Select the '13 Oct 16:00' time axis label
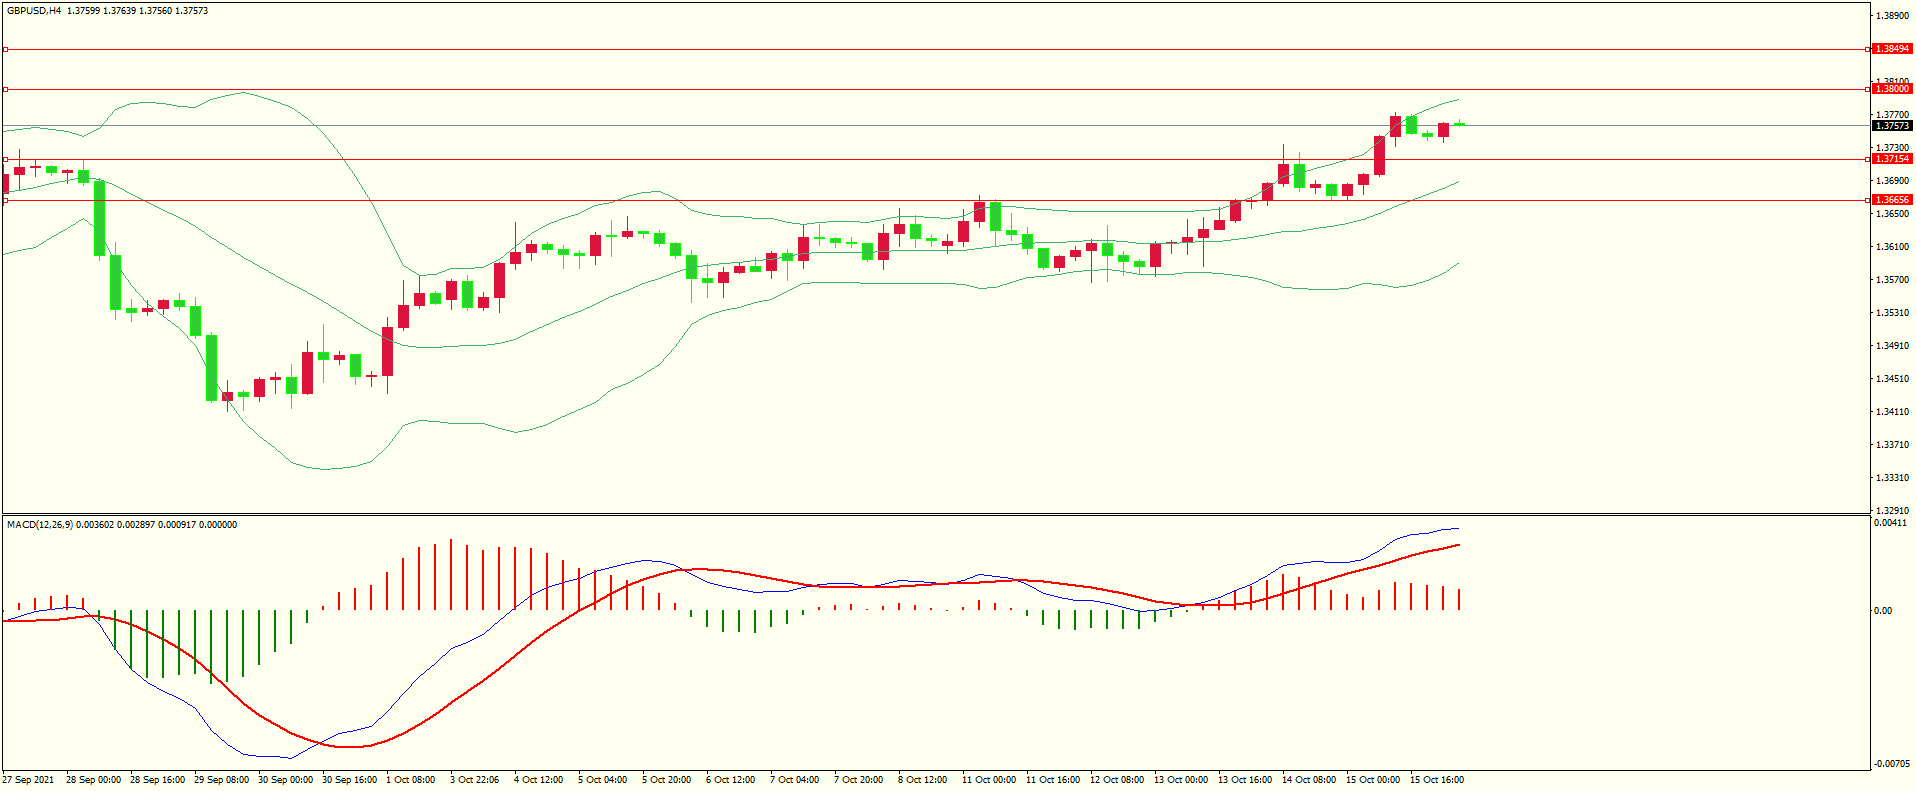This screenshot has width=1916, height=791. (x=1244, y=779)
